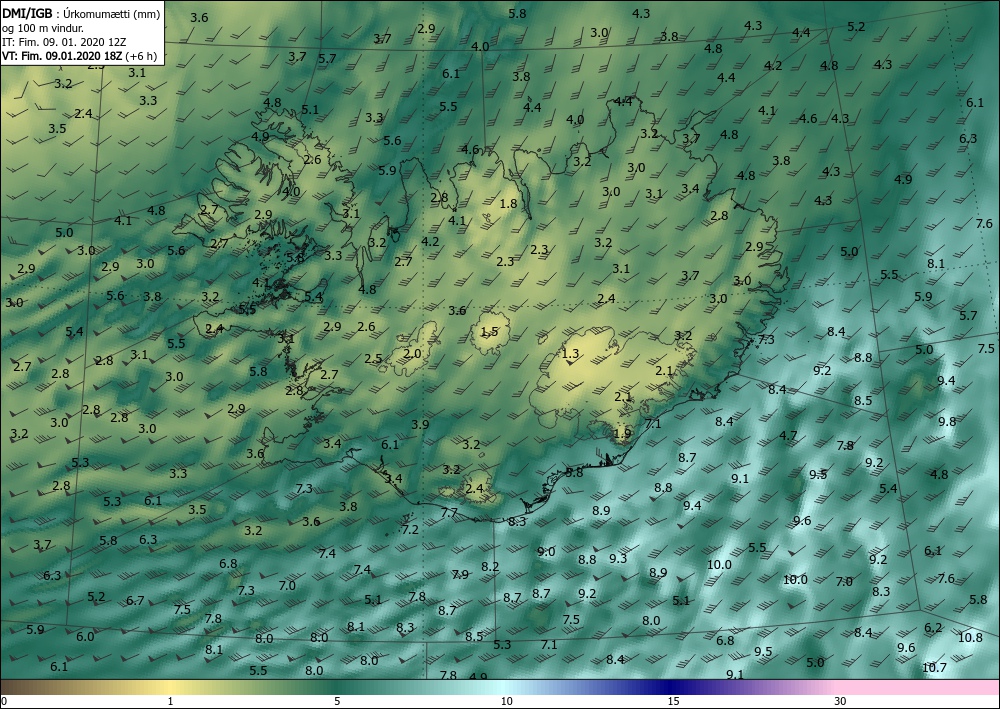This screenshot has width=1000, height=709.
Task: Click the '6.7' value at lower left
Action: [135, 601]
